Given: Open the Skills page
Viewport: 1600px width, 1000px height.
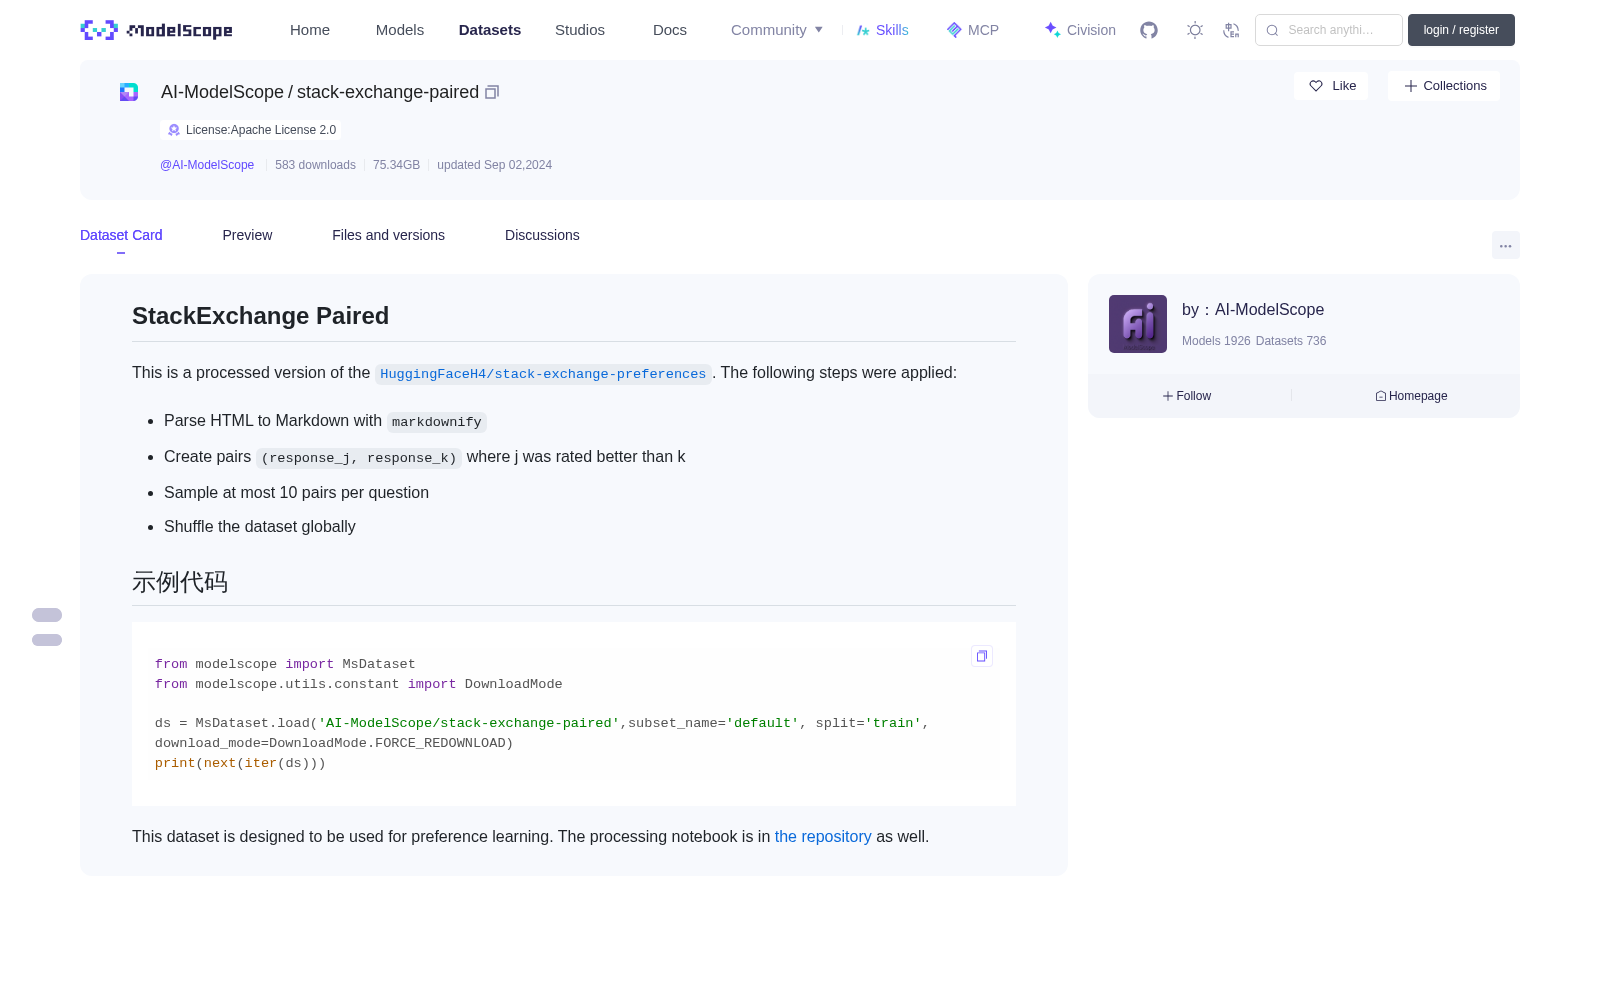Looking at the screenshot, I should coord(882,30).
